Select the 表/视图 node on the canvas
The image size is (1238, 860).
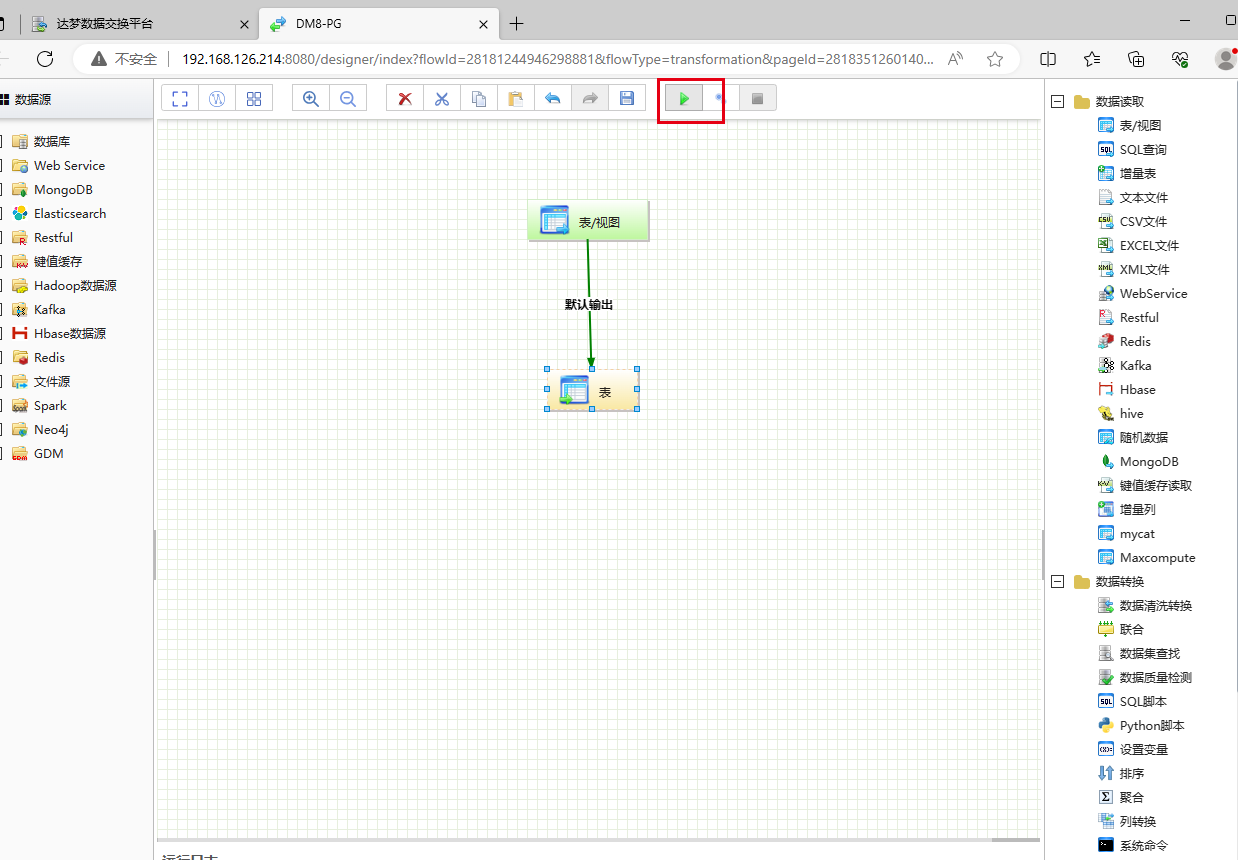pos(588,219)
